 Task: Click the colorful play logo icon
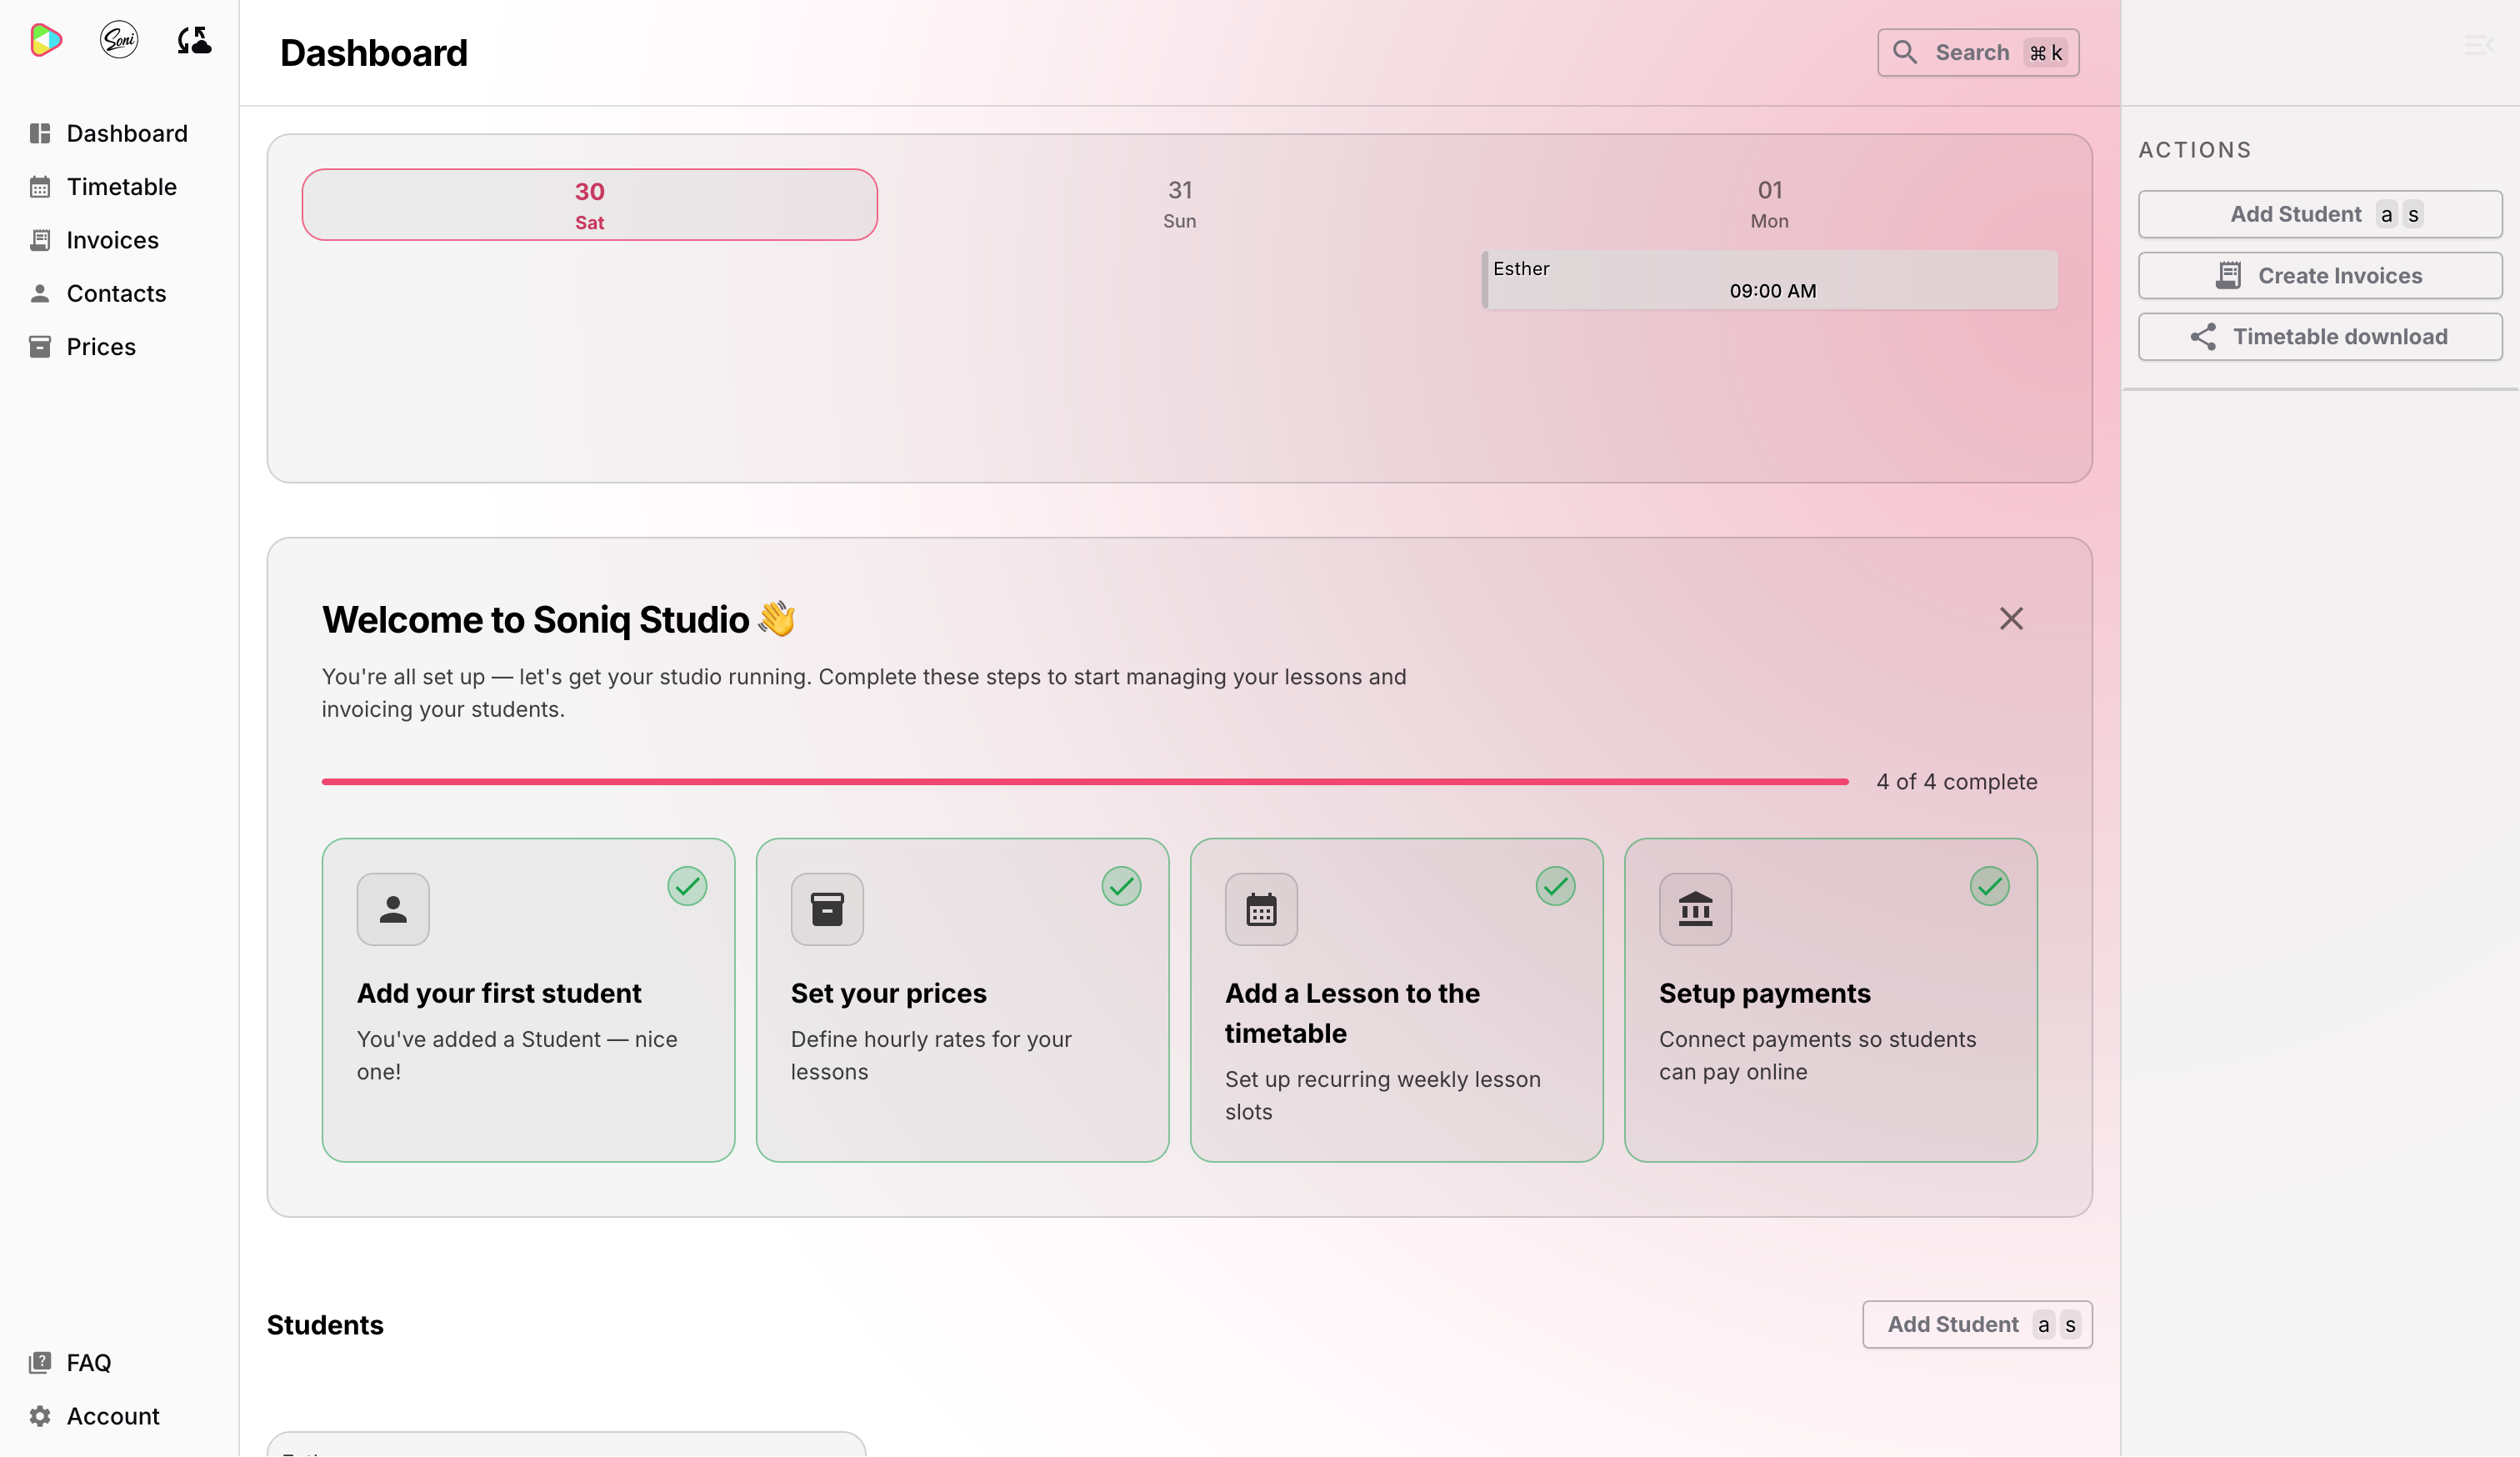46,40
